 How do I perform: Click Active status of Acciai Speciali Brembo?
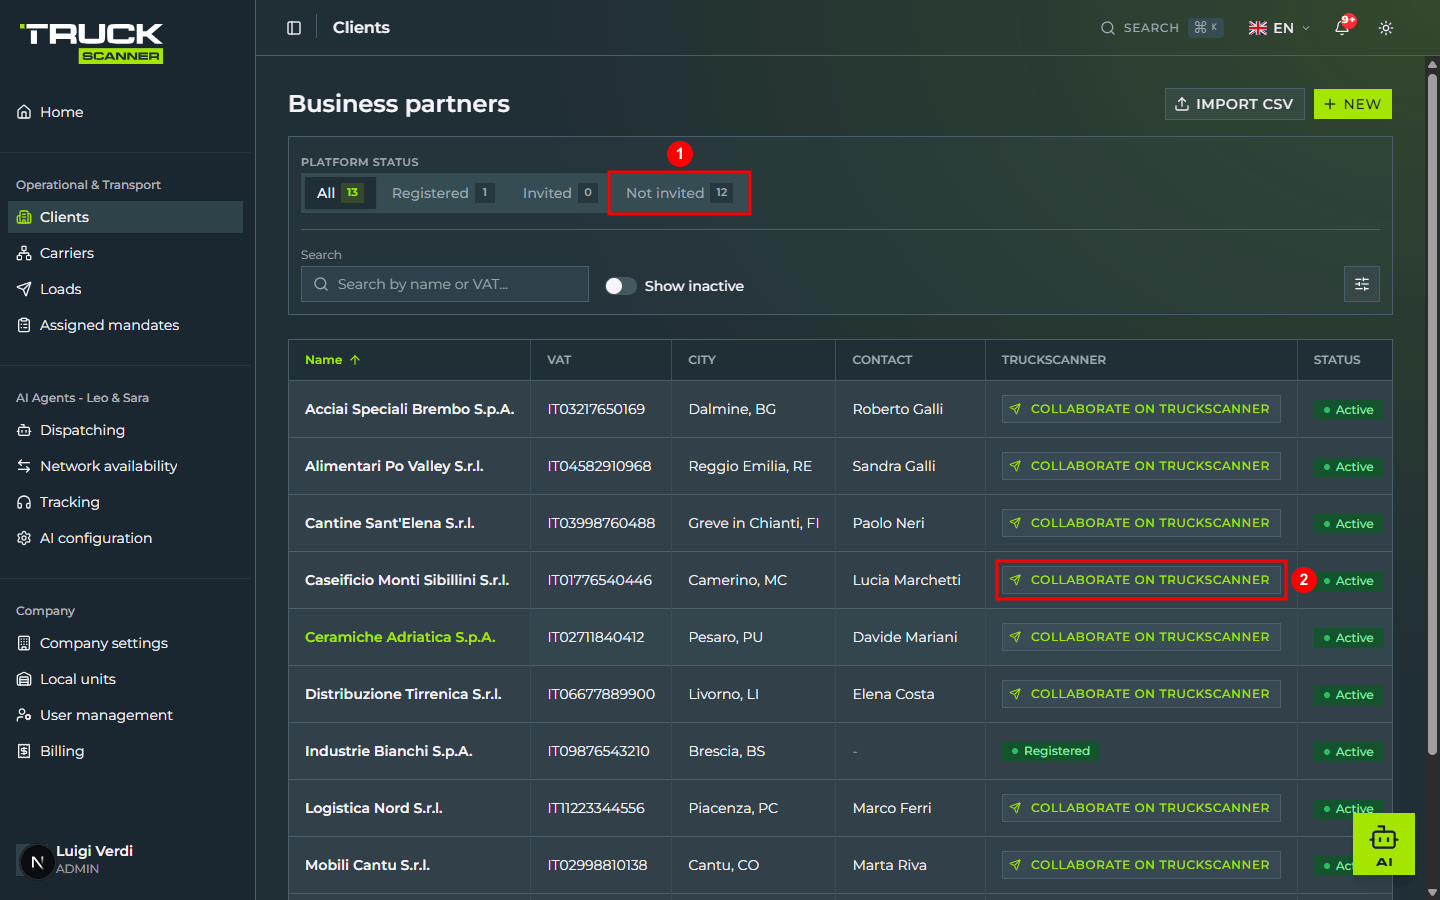point(1348,410)
